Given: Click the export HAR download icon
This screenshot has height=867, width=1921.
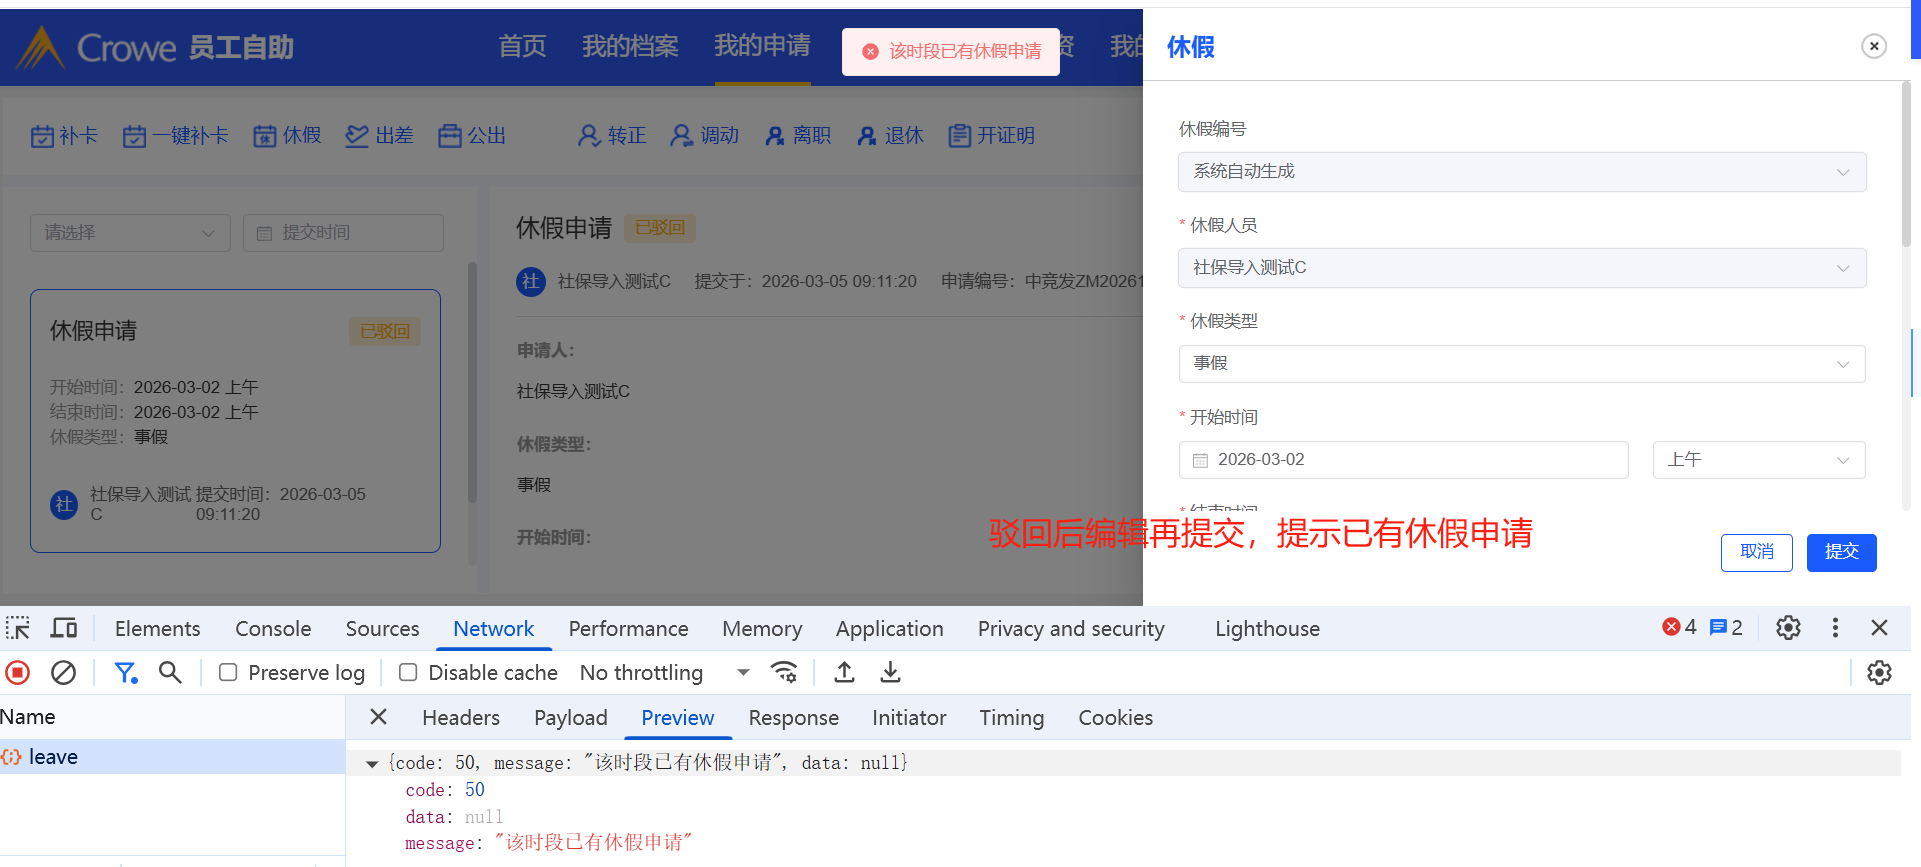Looking at the screenshot, I should coord(890,673).
